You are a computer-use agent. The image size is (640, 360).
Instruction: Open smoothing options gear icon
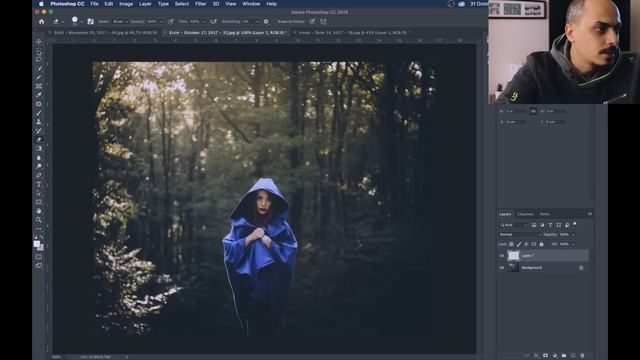point(266,22)
